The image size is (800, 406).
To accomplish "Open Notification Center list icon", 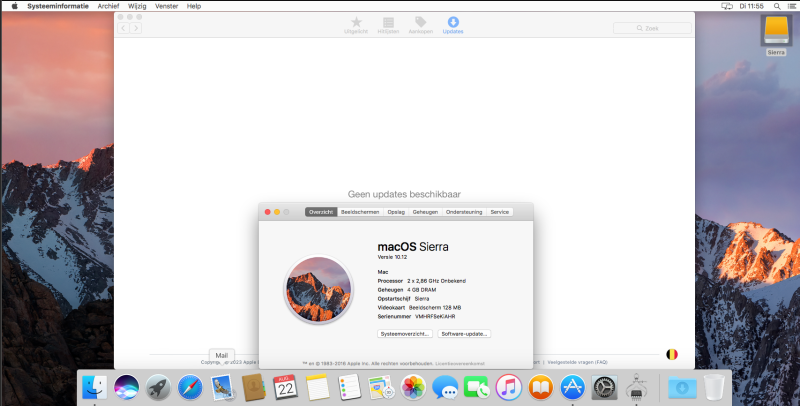I will click(791, 6).
